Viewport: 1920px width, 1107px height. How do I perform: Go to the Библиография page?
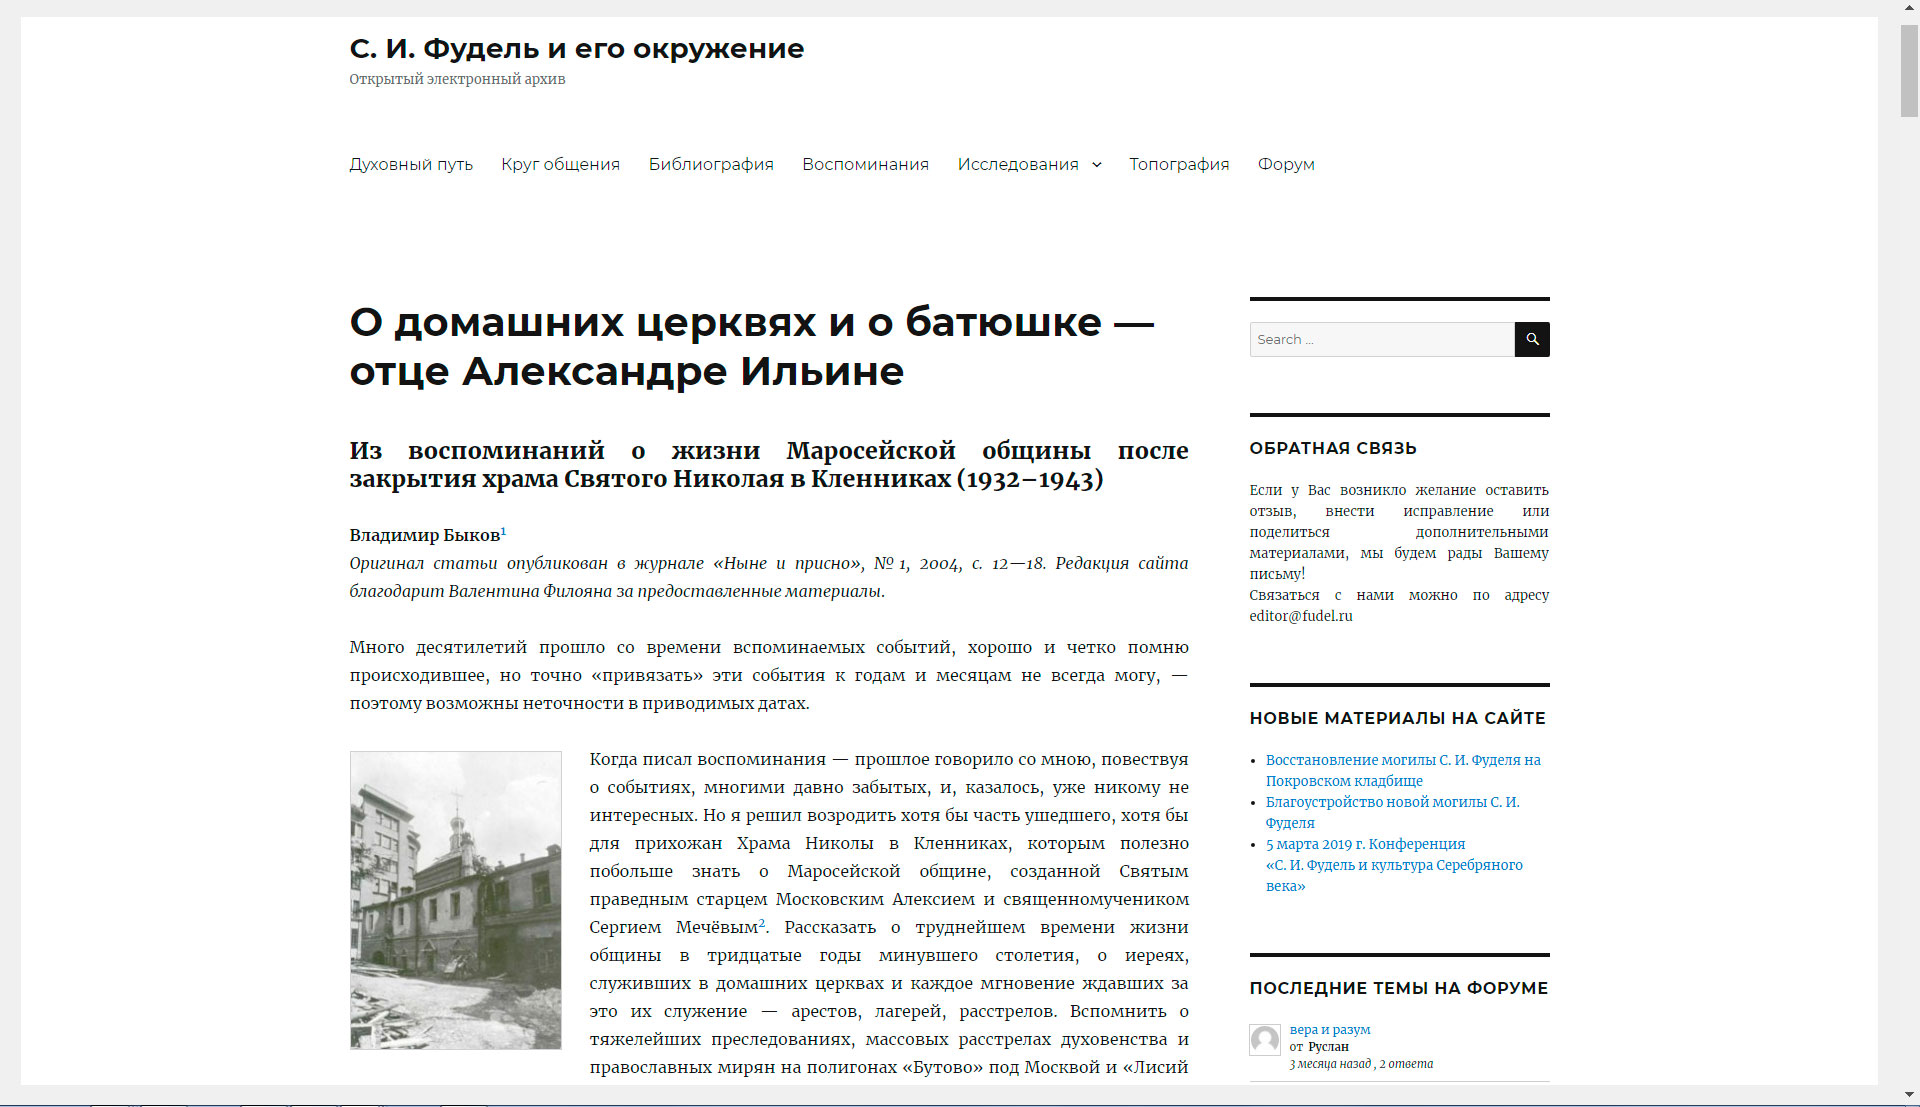711,164
